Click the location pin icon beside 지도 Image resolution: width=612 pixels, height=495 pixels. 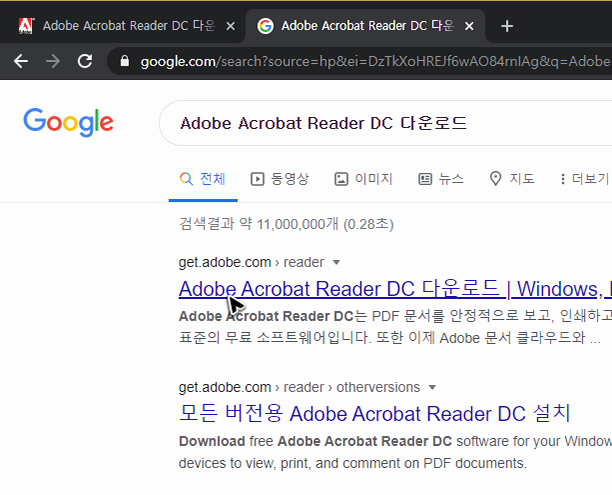[x=495, y=179]
